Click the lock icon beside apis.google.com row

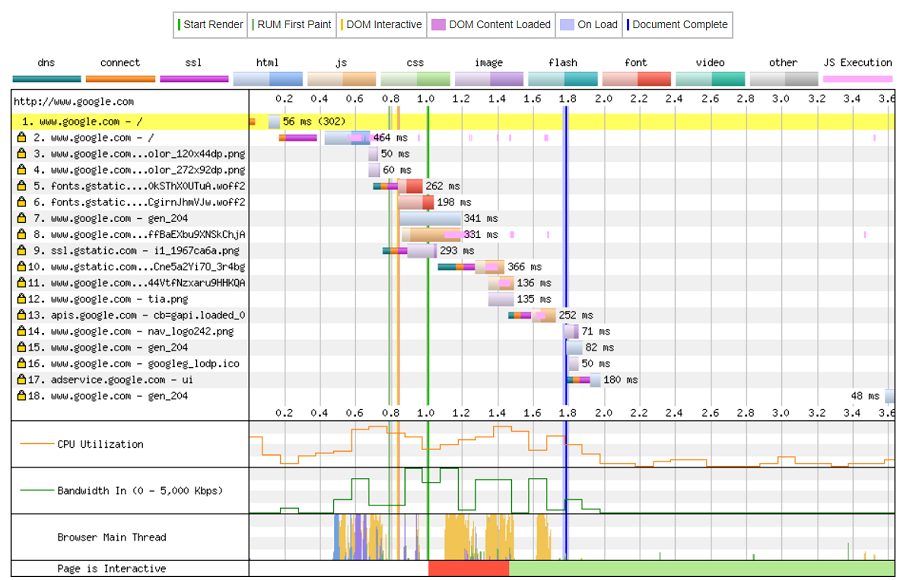click(22, 315)
